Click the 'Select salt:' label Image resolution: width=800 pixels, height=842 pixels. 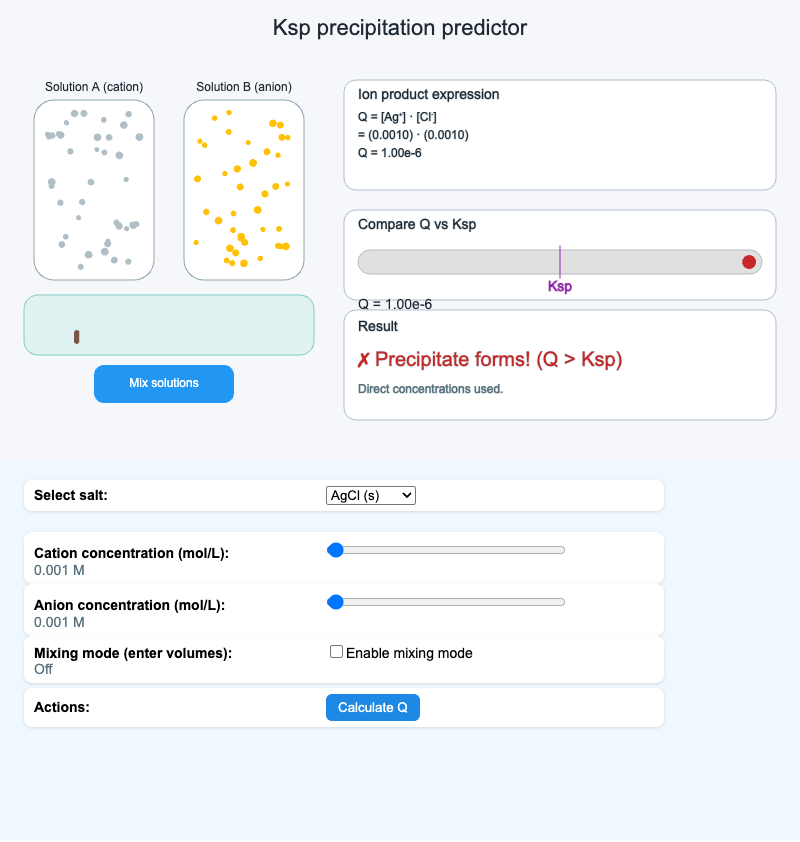pos(70,495)
